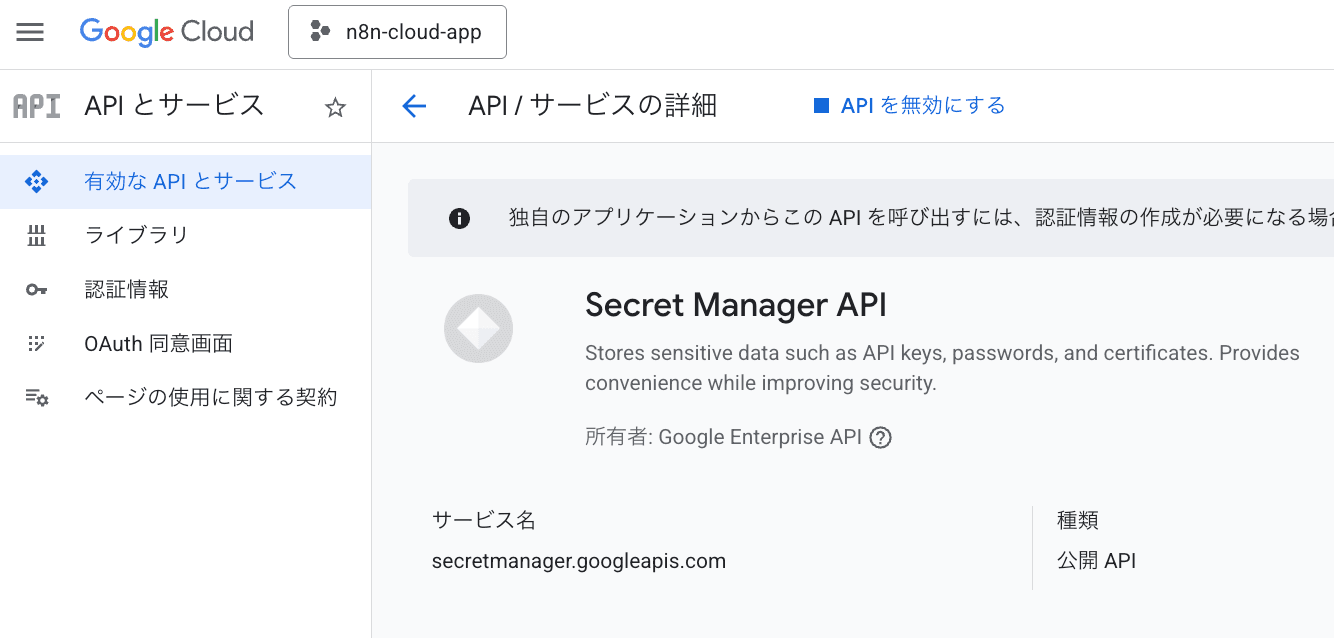Image resolution: width=1334 pixels, height=638 pixels.
Task: Click the Secret Manager API logo
Action: point(478,328)
